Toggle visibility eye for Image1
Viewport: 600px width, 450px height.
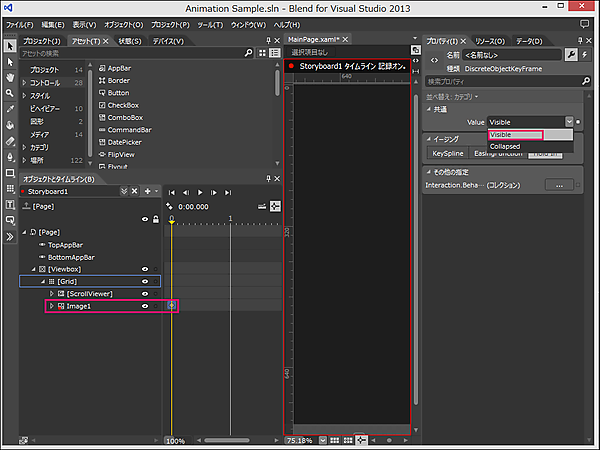(145, 306)
